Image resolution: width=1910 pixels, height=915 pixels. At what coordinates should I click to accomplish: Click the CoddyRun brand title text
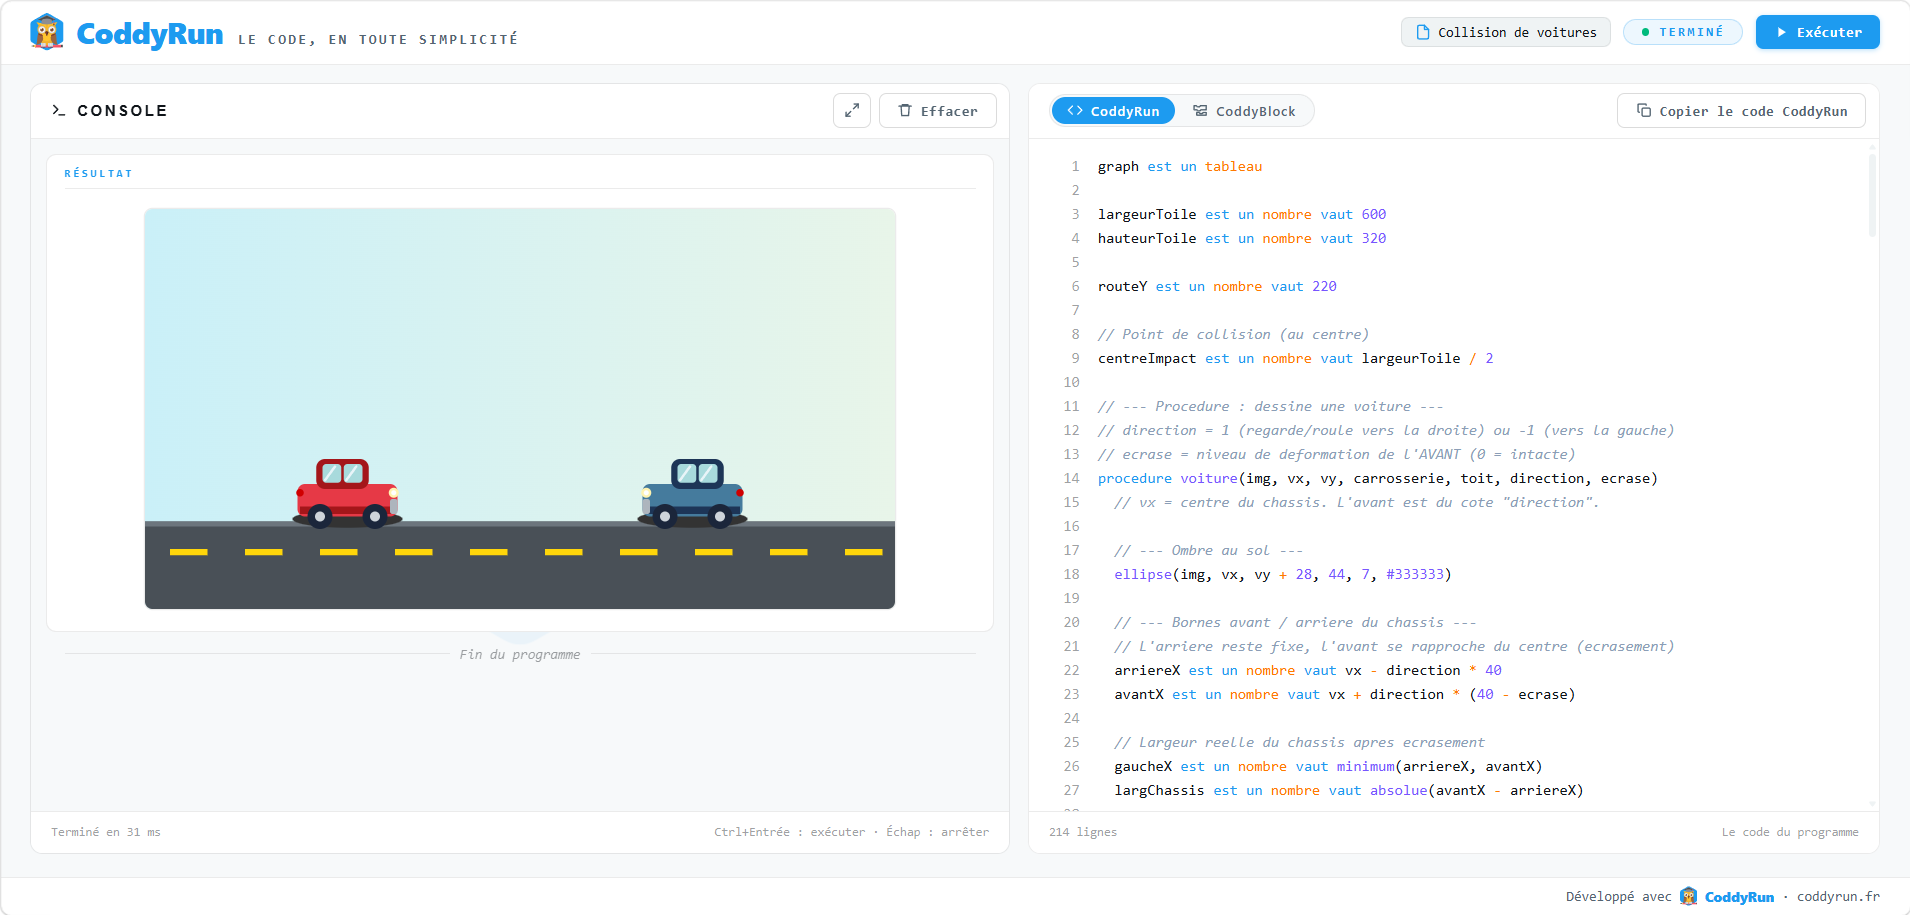point(150,34)
